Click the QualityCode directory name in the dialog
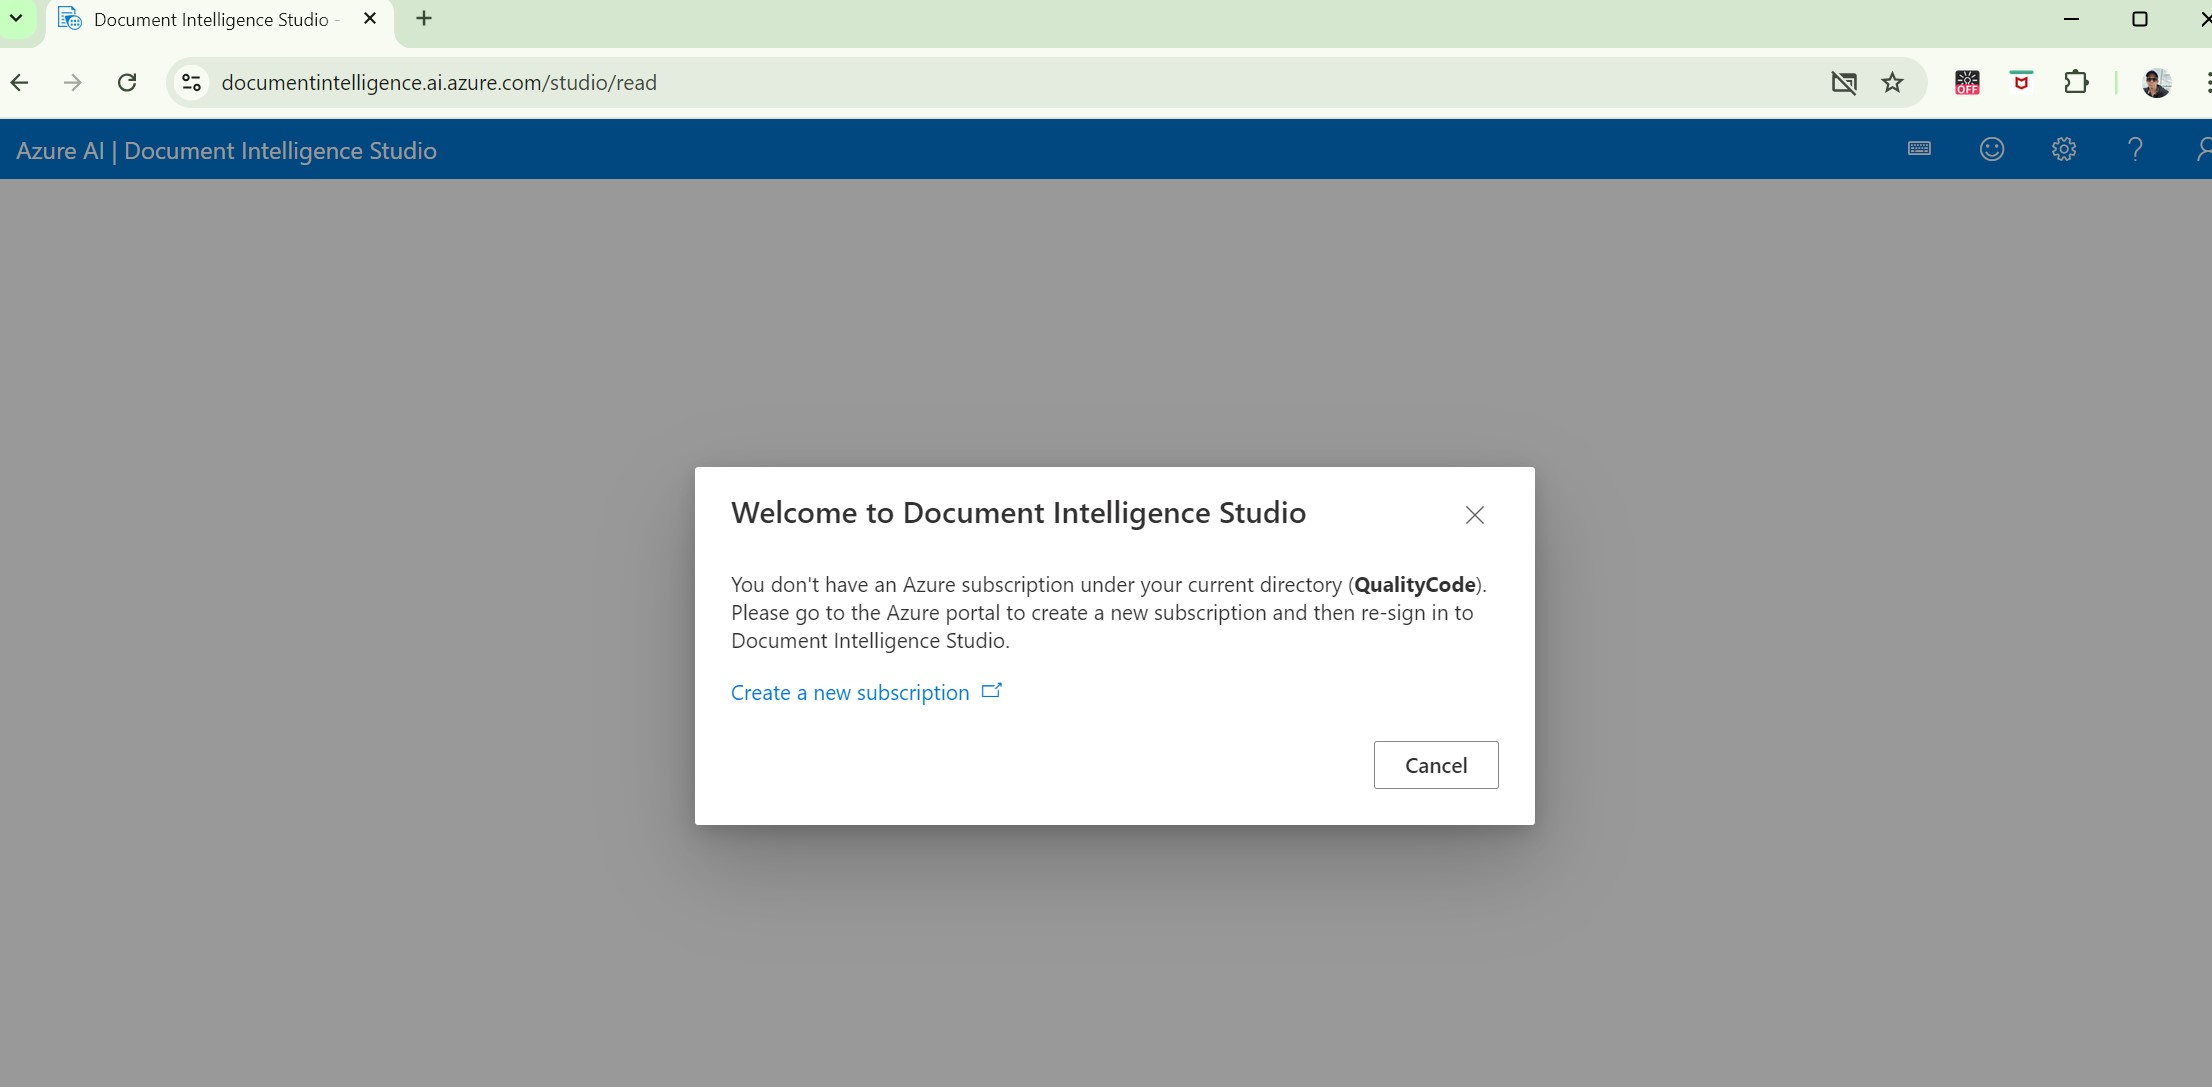Viewport: 2212px width, 1087px height. tap(1415, 584)
